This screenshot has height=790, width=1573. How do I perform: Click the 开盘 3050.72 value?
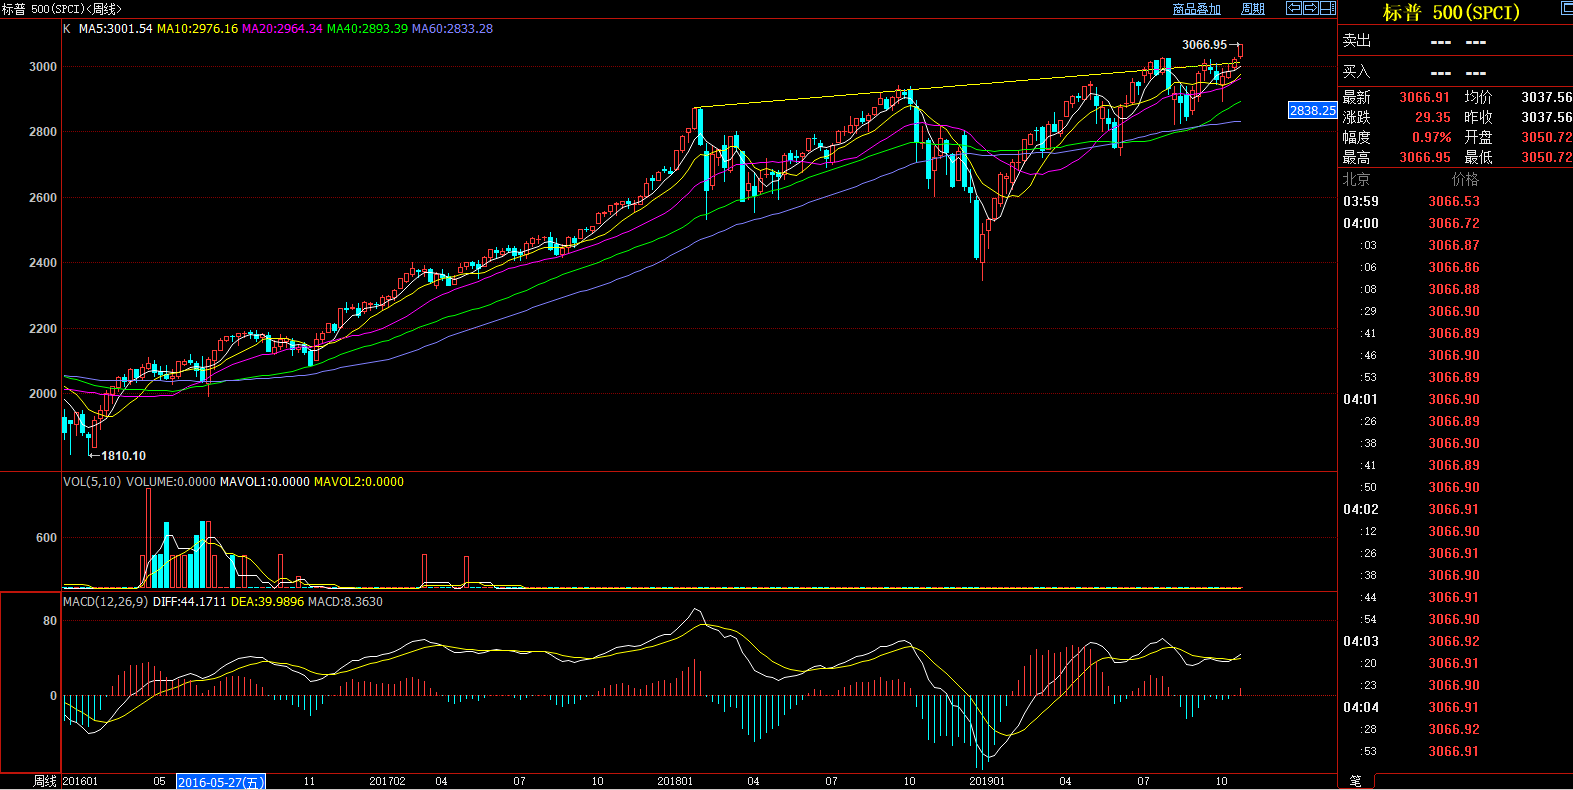click(1547, 137)
